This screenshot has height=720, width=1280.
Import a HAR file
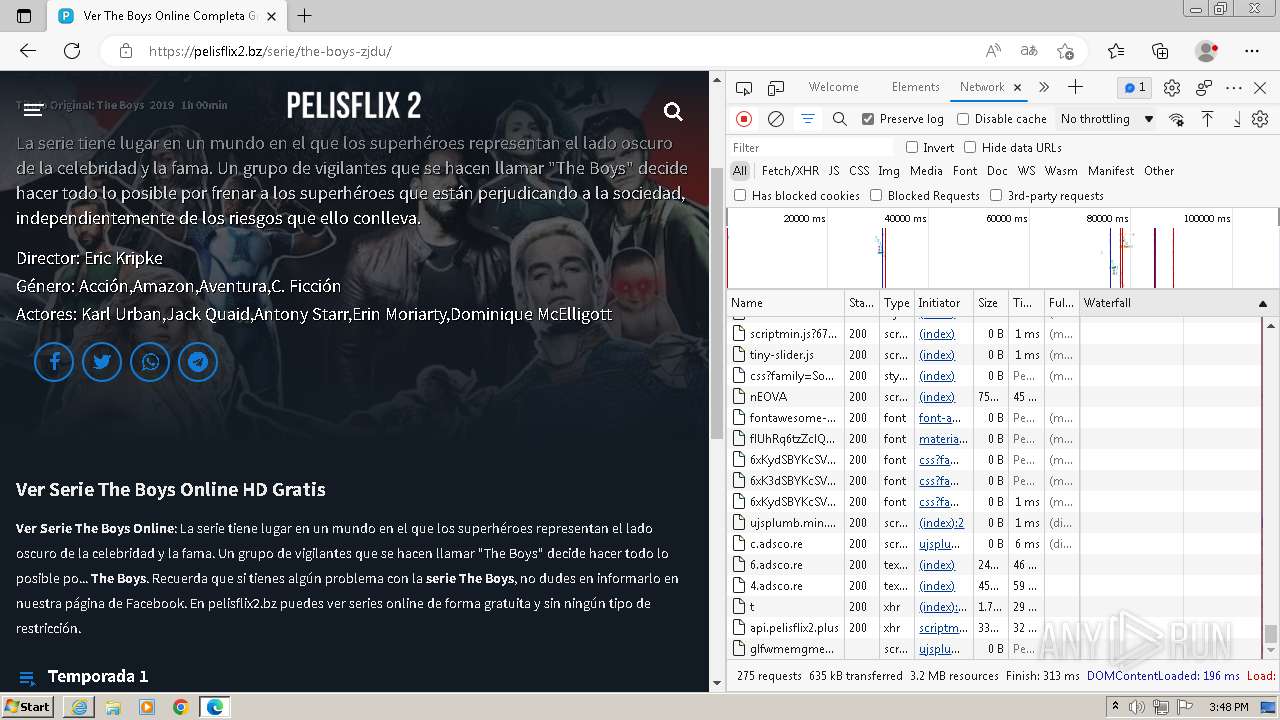(x=1207, y=119)
